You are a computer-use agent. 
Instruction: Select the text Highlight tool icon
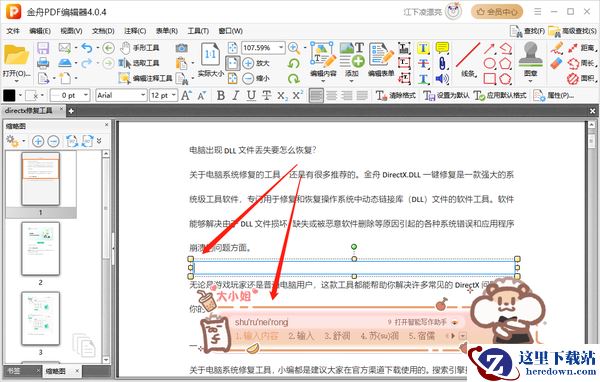click(x=423, y=48)
